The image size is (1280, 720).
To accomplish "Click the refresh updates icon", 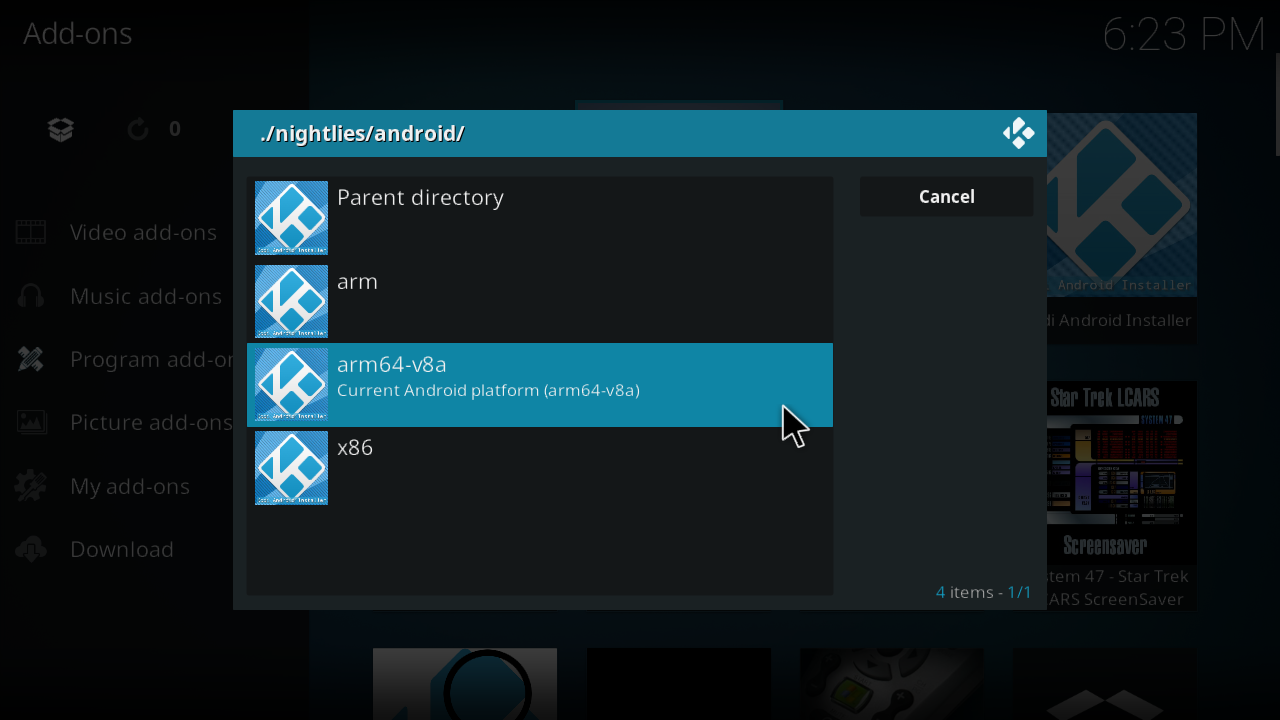I will pyautogui.click(x=138, y=129).
